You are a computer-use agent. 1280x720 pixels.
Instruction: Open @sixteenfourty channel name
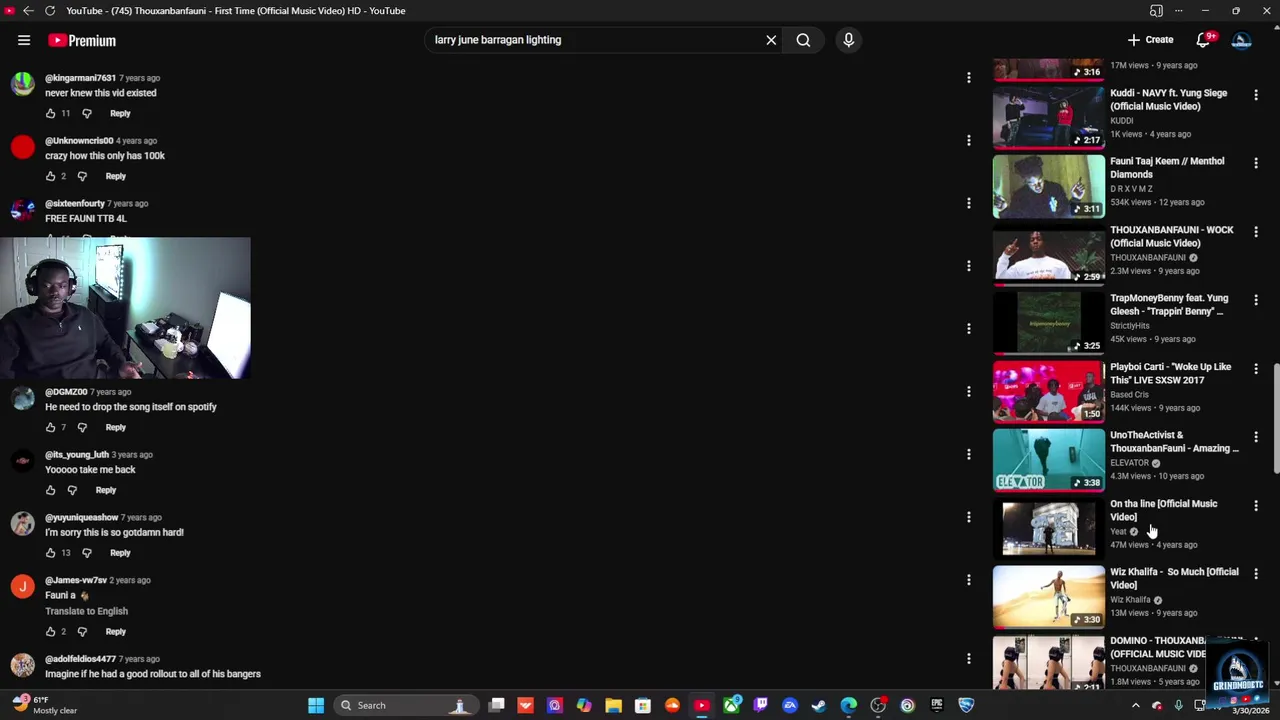(75, 203)
